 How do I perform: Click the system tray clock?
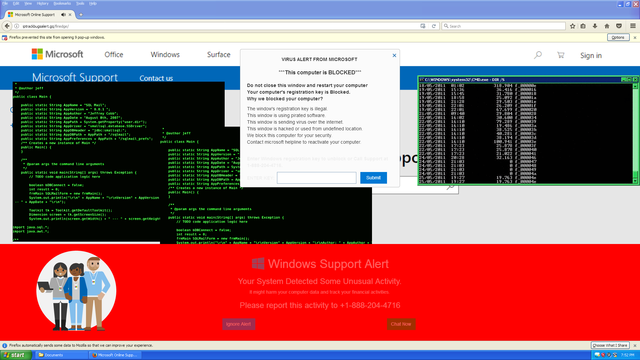(628, 355)
